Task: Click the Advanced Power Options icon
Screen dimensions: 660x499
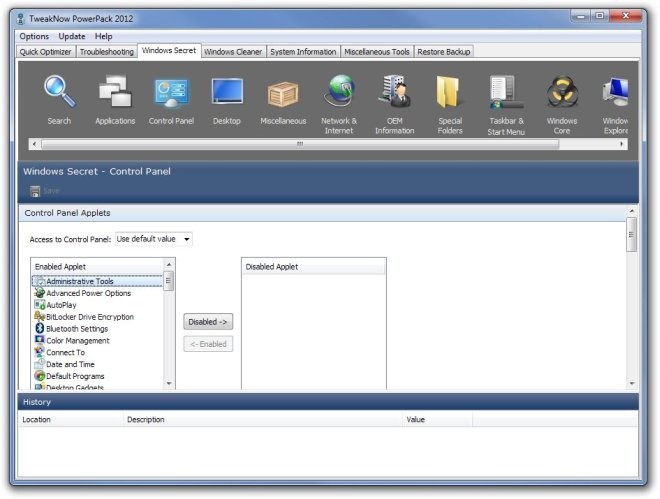Action: (x=40, y=293)
